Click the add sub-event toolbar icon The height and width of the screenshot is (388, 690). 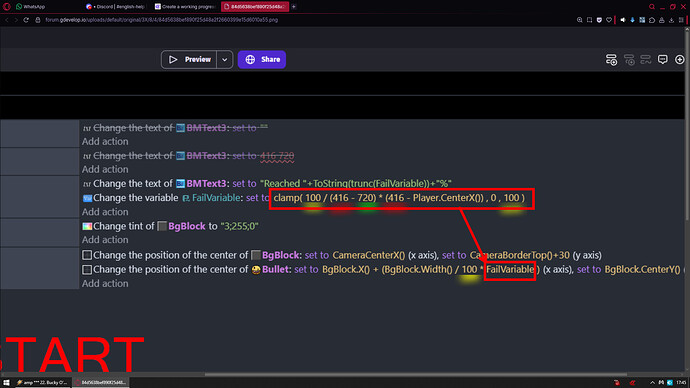[629, 60]
